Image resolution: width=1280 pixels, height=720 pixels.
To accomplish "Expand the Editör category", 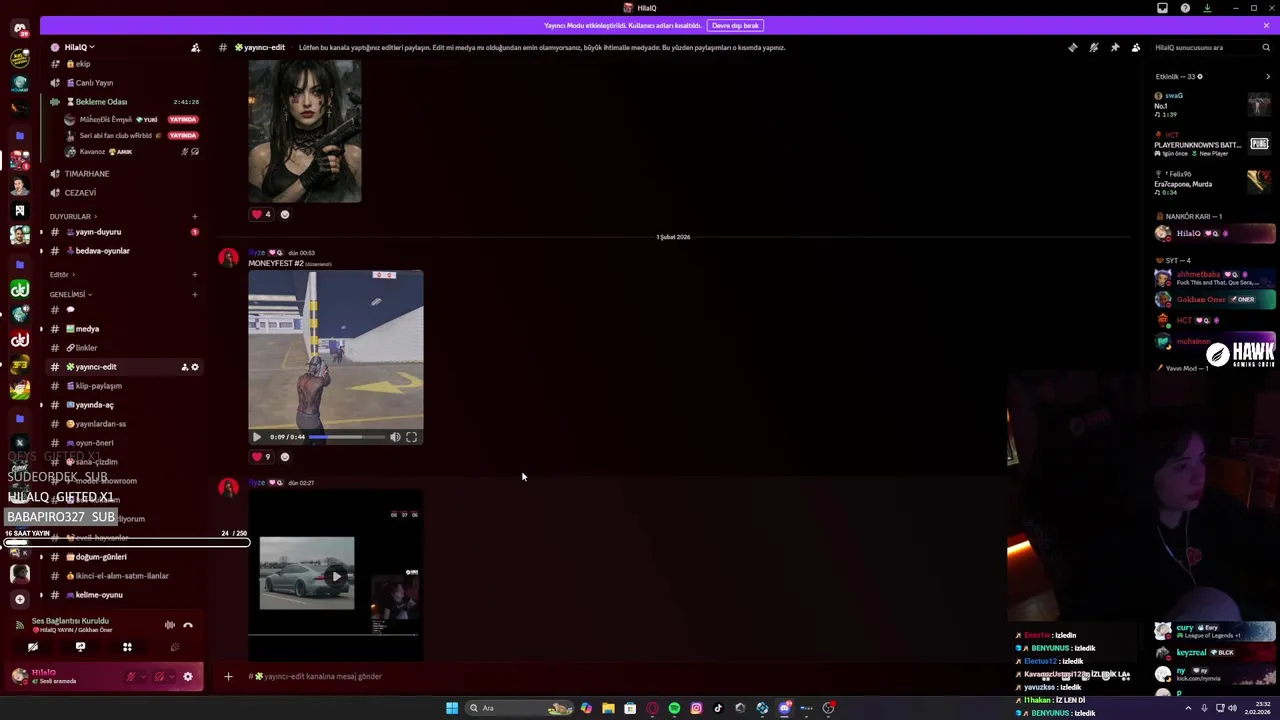I will (62, 274).
